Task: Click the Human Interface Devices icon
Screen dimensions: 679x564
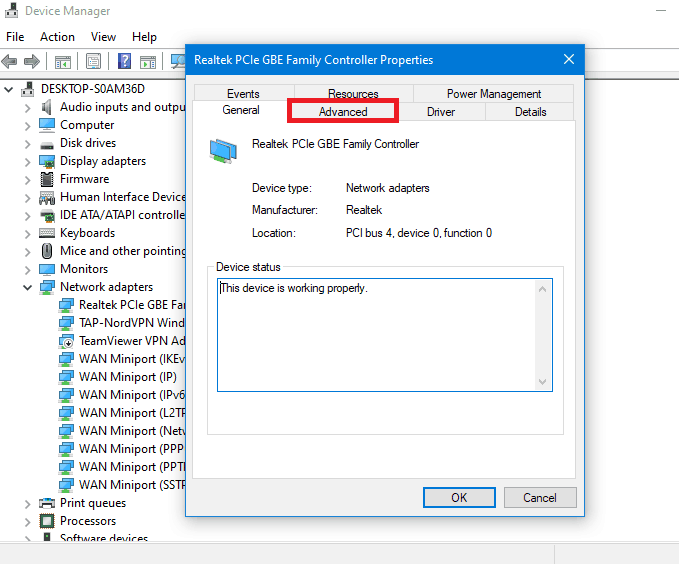Action: (47, 198)
